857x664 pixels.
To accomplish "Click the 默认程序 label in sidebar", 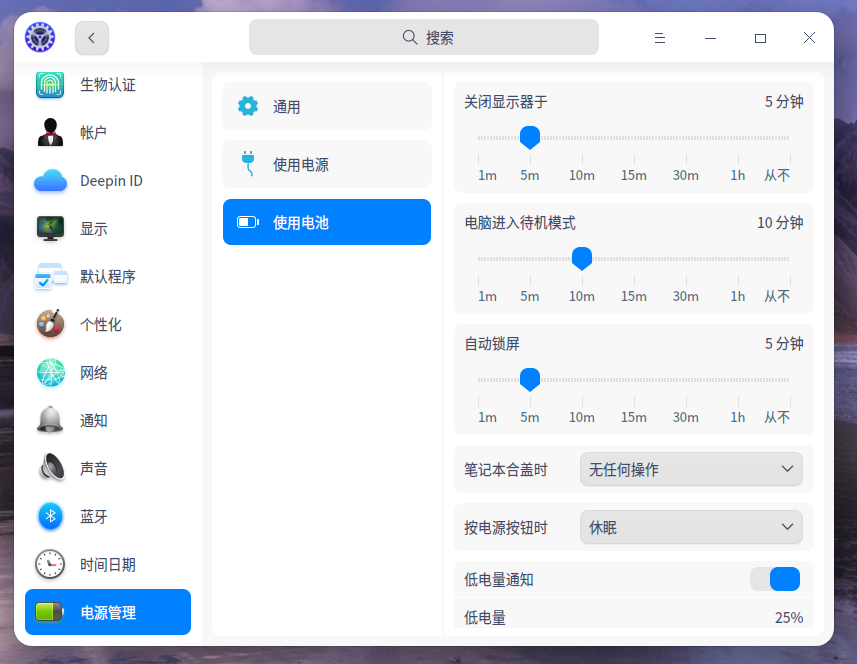I will pyautogui.click(x=108, y=277).
